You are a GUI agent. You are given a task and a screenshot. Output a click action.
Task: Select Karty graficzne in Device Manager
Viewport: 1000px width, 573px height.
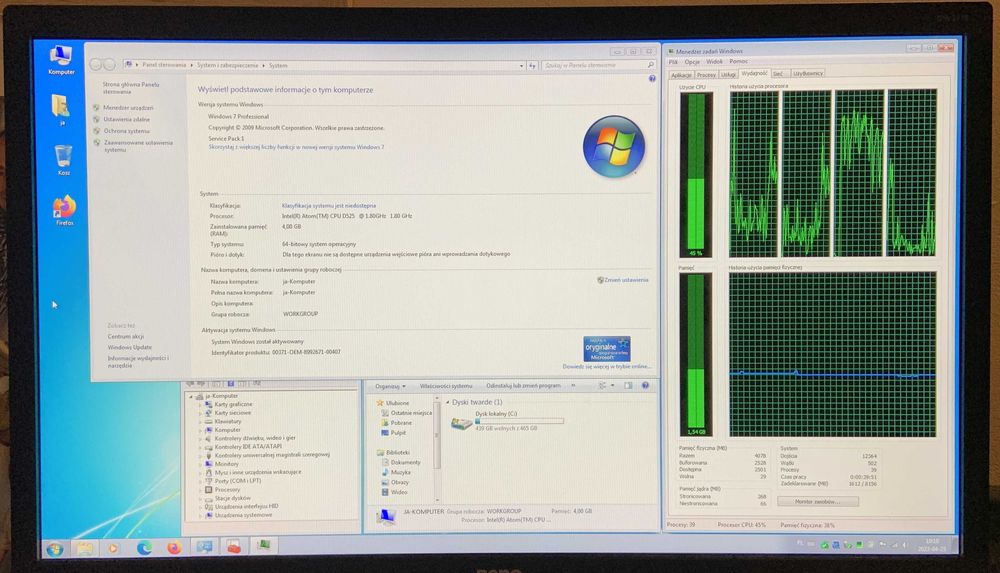pos(233,404)
